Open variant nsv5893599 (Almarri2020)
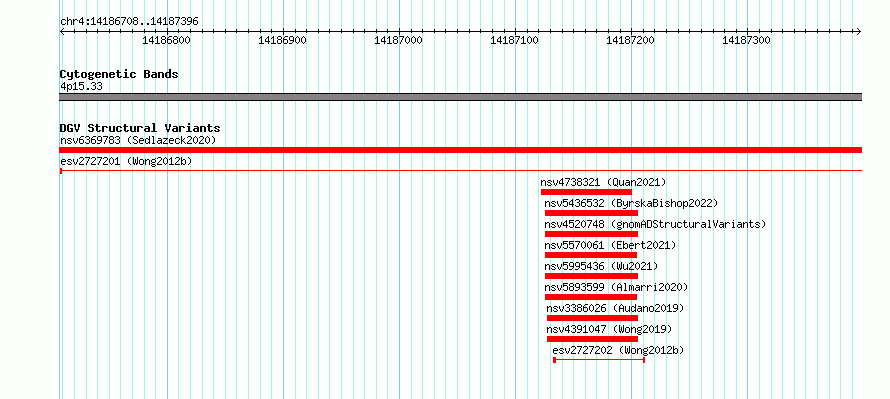The height and width of the screenshot is (399, 890). tap(616, 287)
